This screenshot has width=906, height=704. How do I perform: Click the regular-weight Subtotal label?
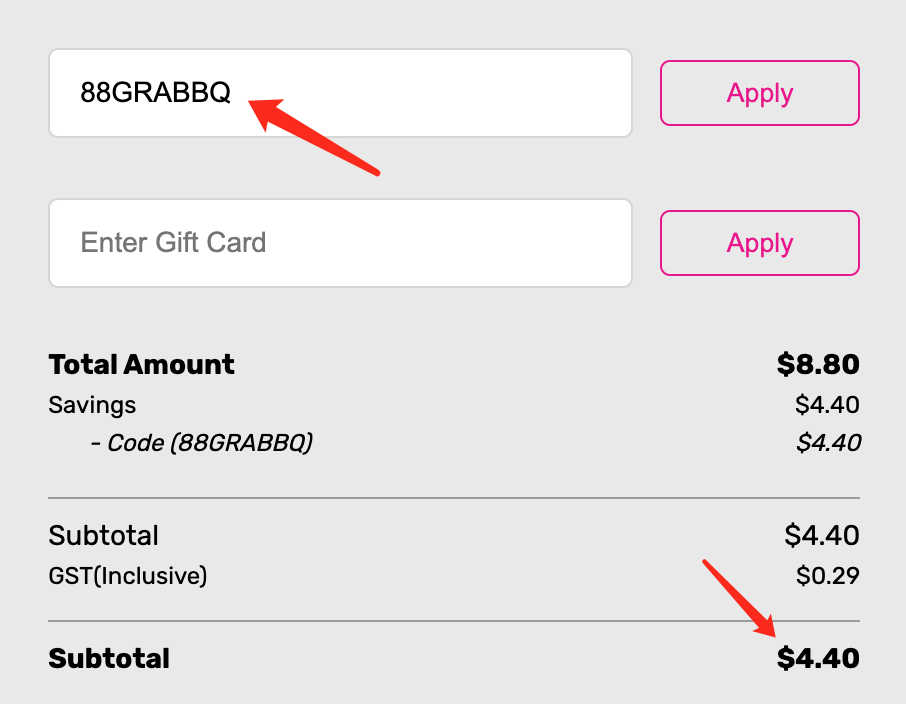(x=103, y=535)
